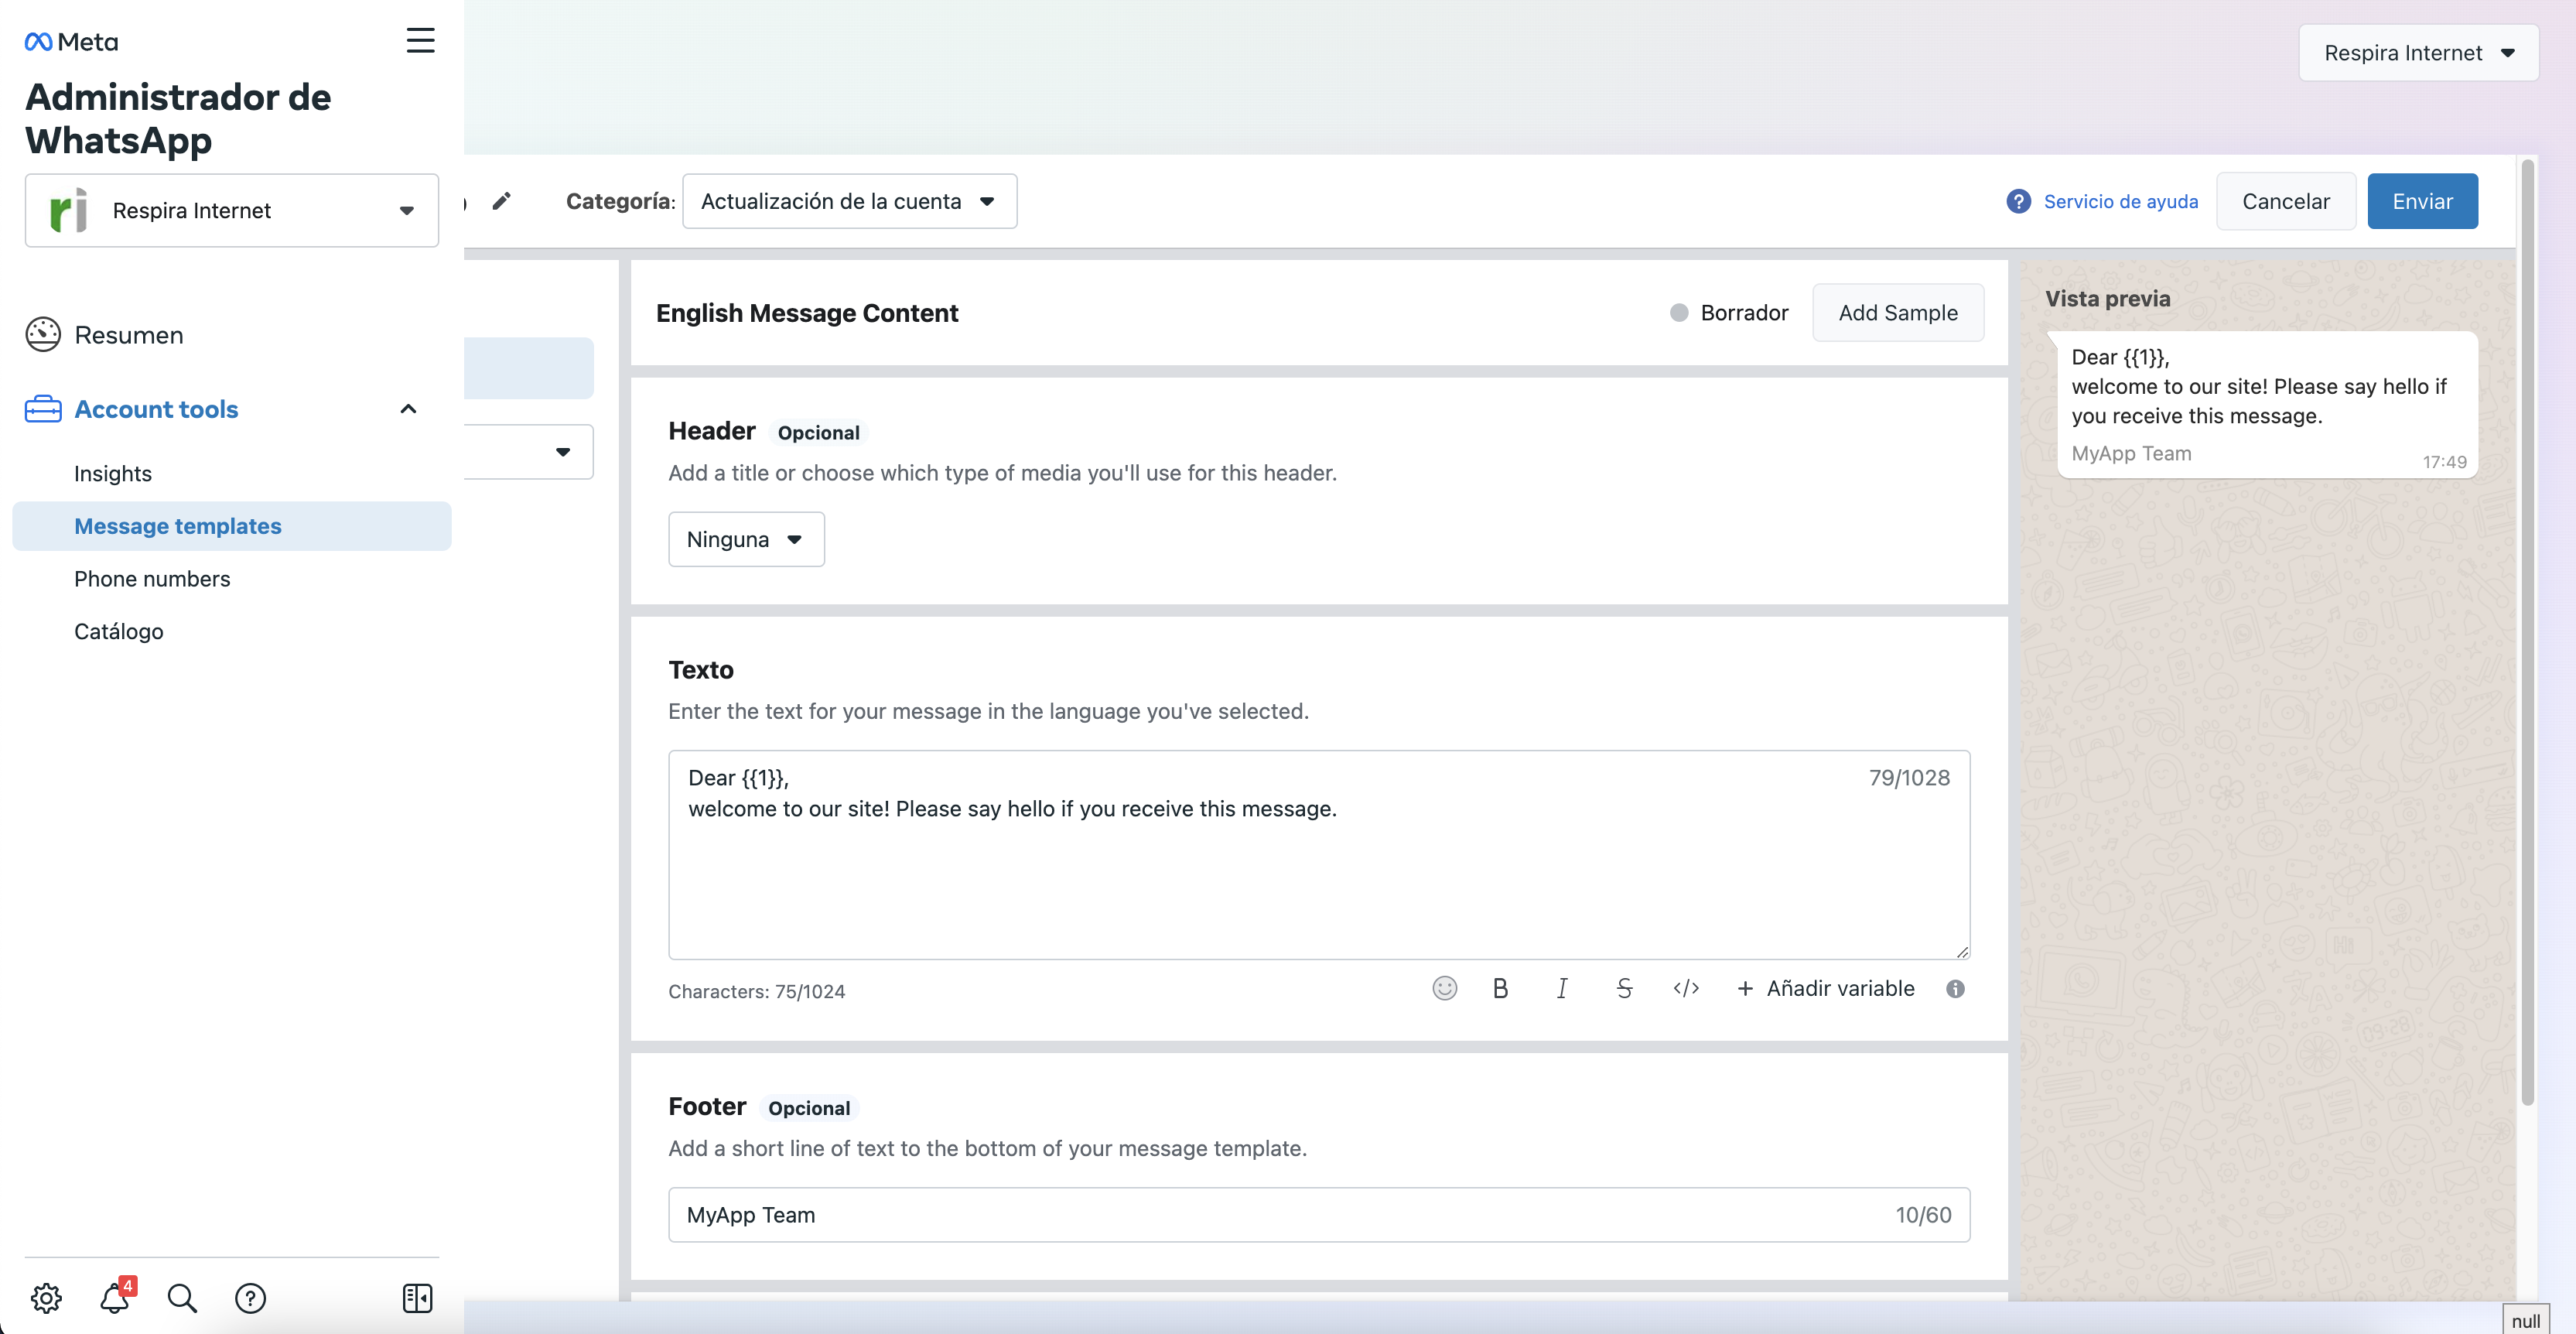This screenshot has height=1334, width=2576.
Task: Click the Servicio de ayuda link
Action: (2122, 201)
